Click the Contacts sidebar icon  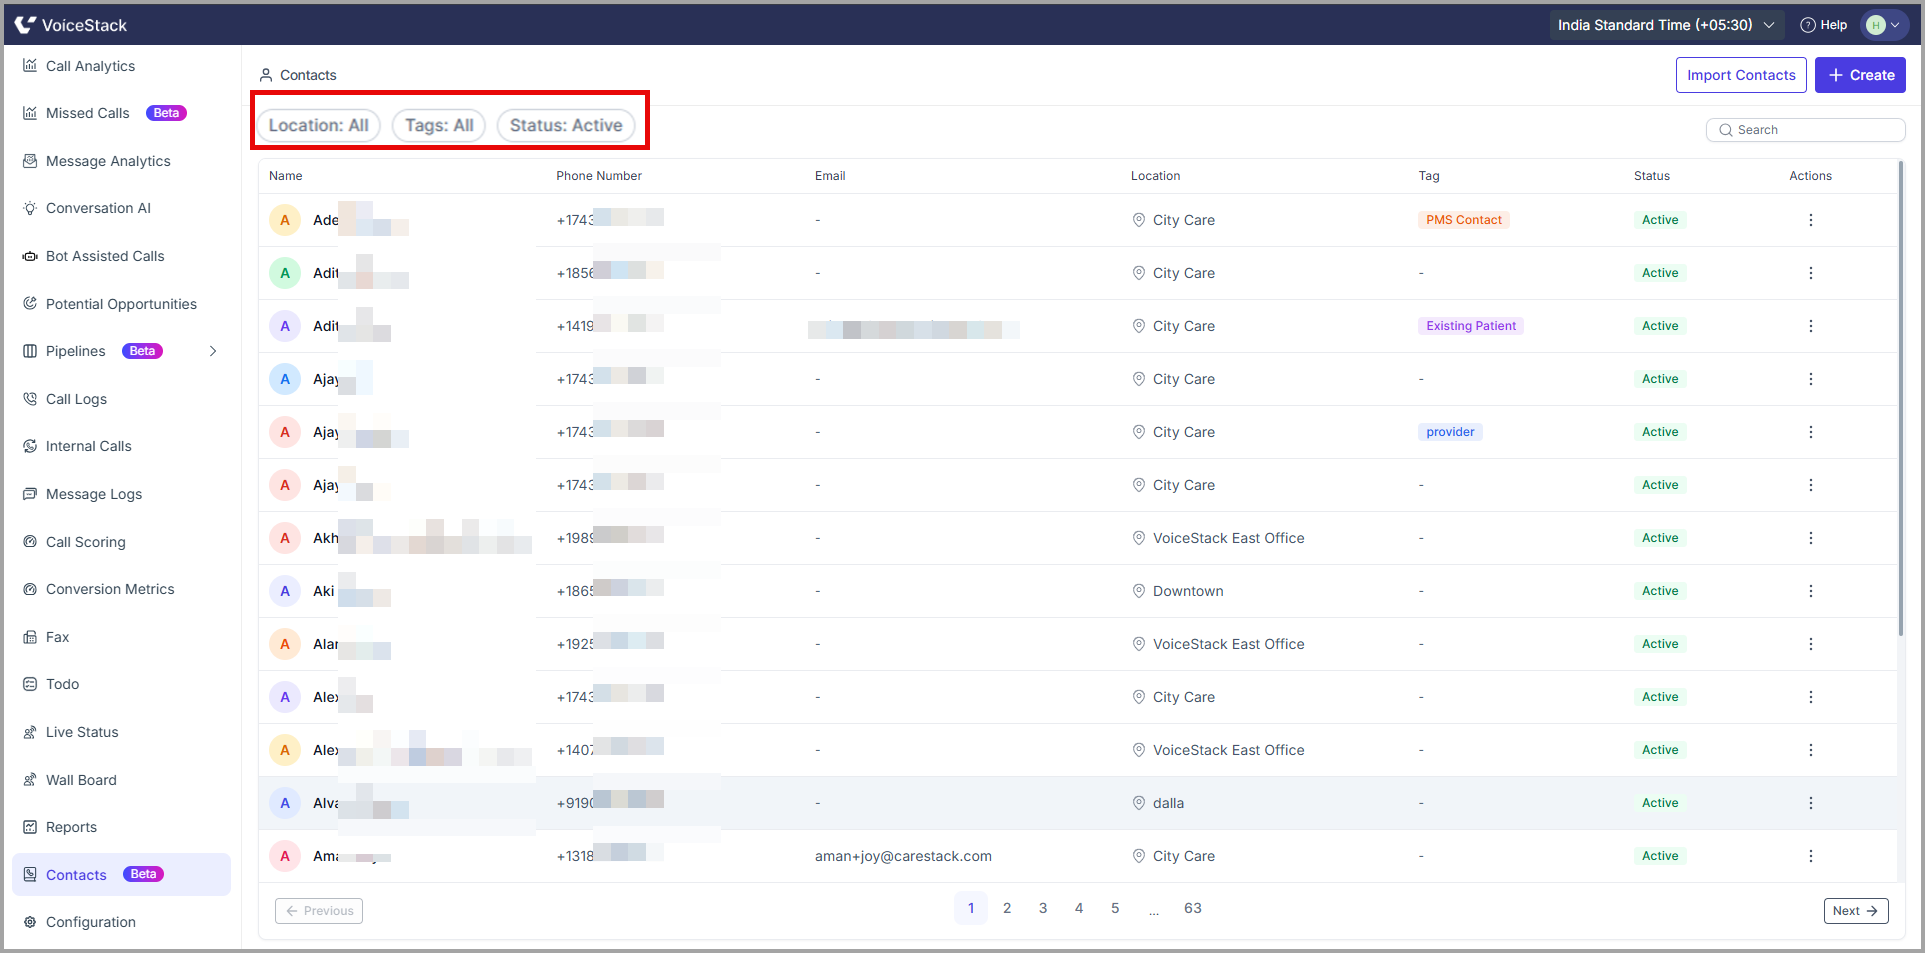pos(30,875)
